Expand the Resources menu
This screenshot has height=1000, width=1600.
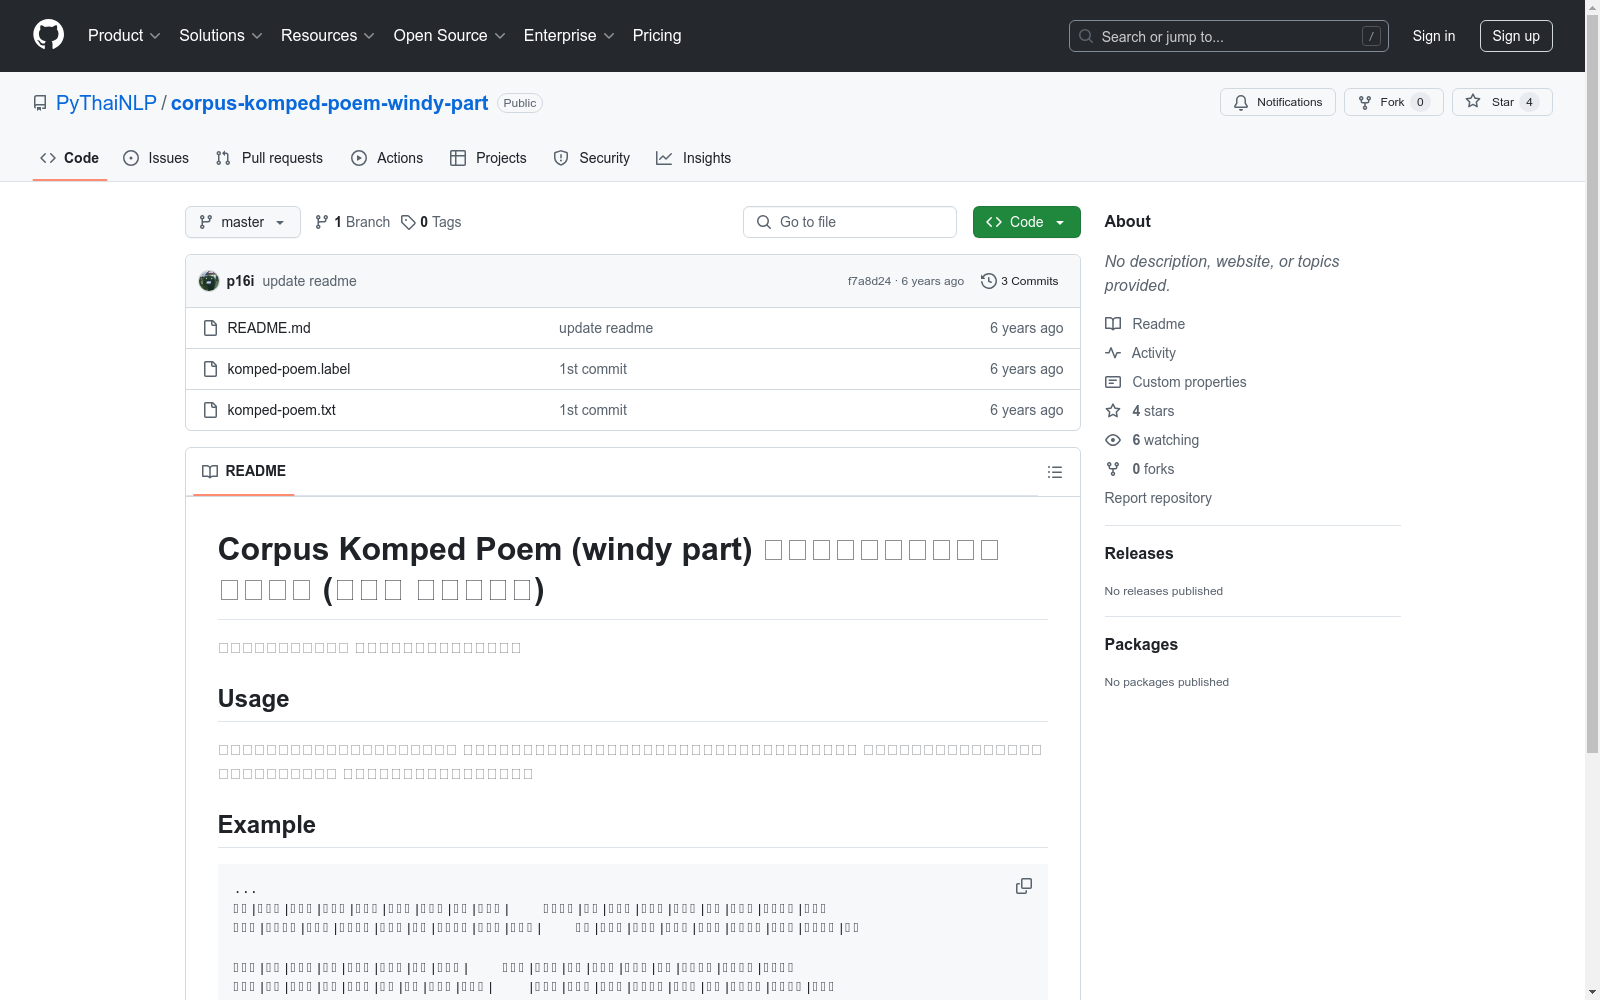pyautogui.click(x=328, y=35)
